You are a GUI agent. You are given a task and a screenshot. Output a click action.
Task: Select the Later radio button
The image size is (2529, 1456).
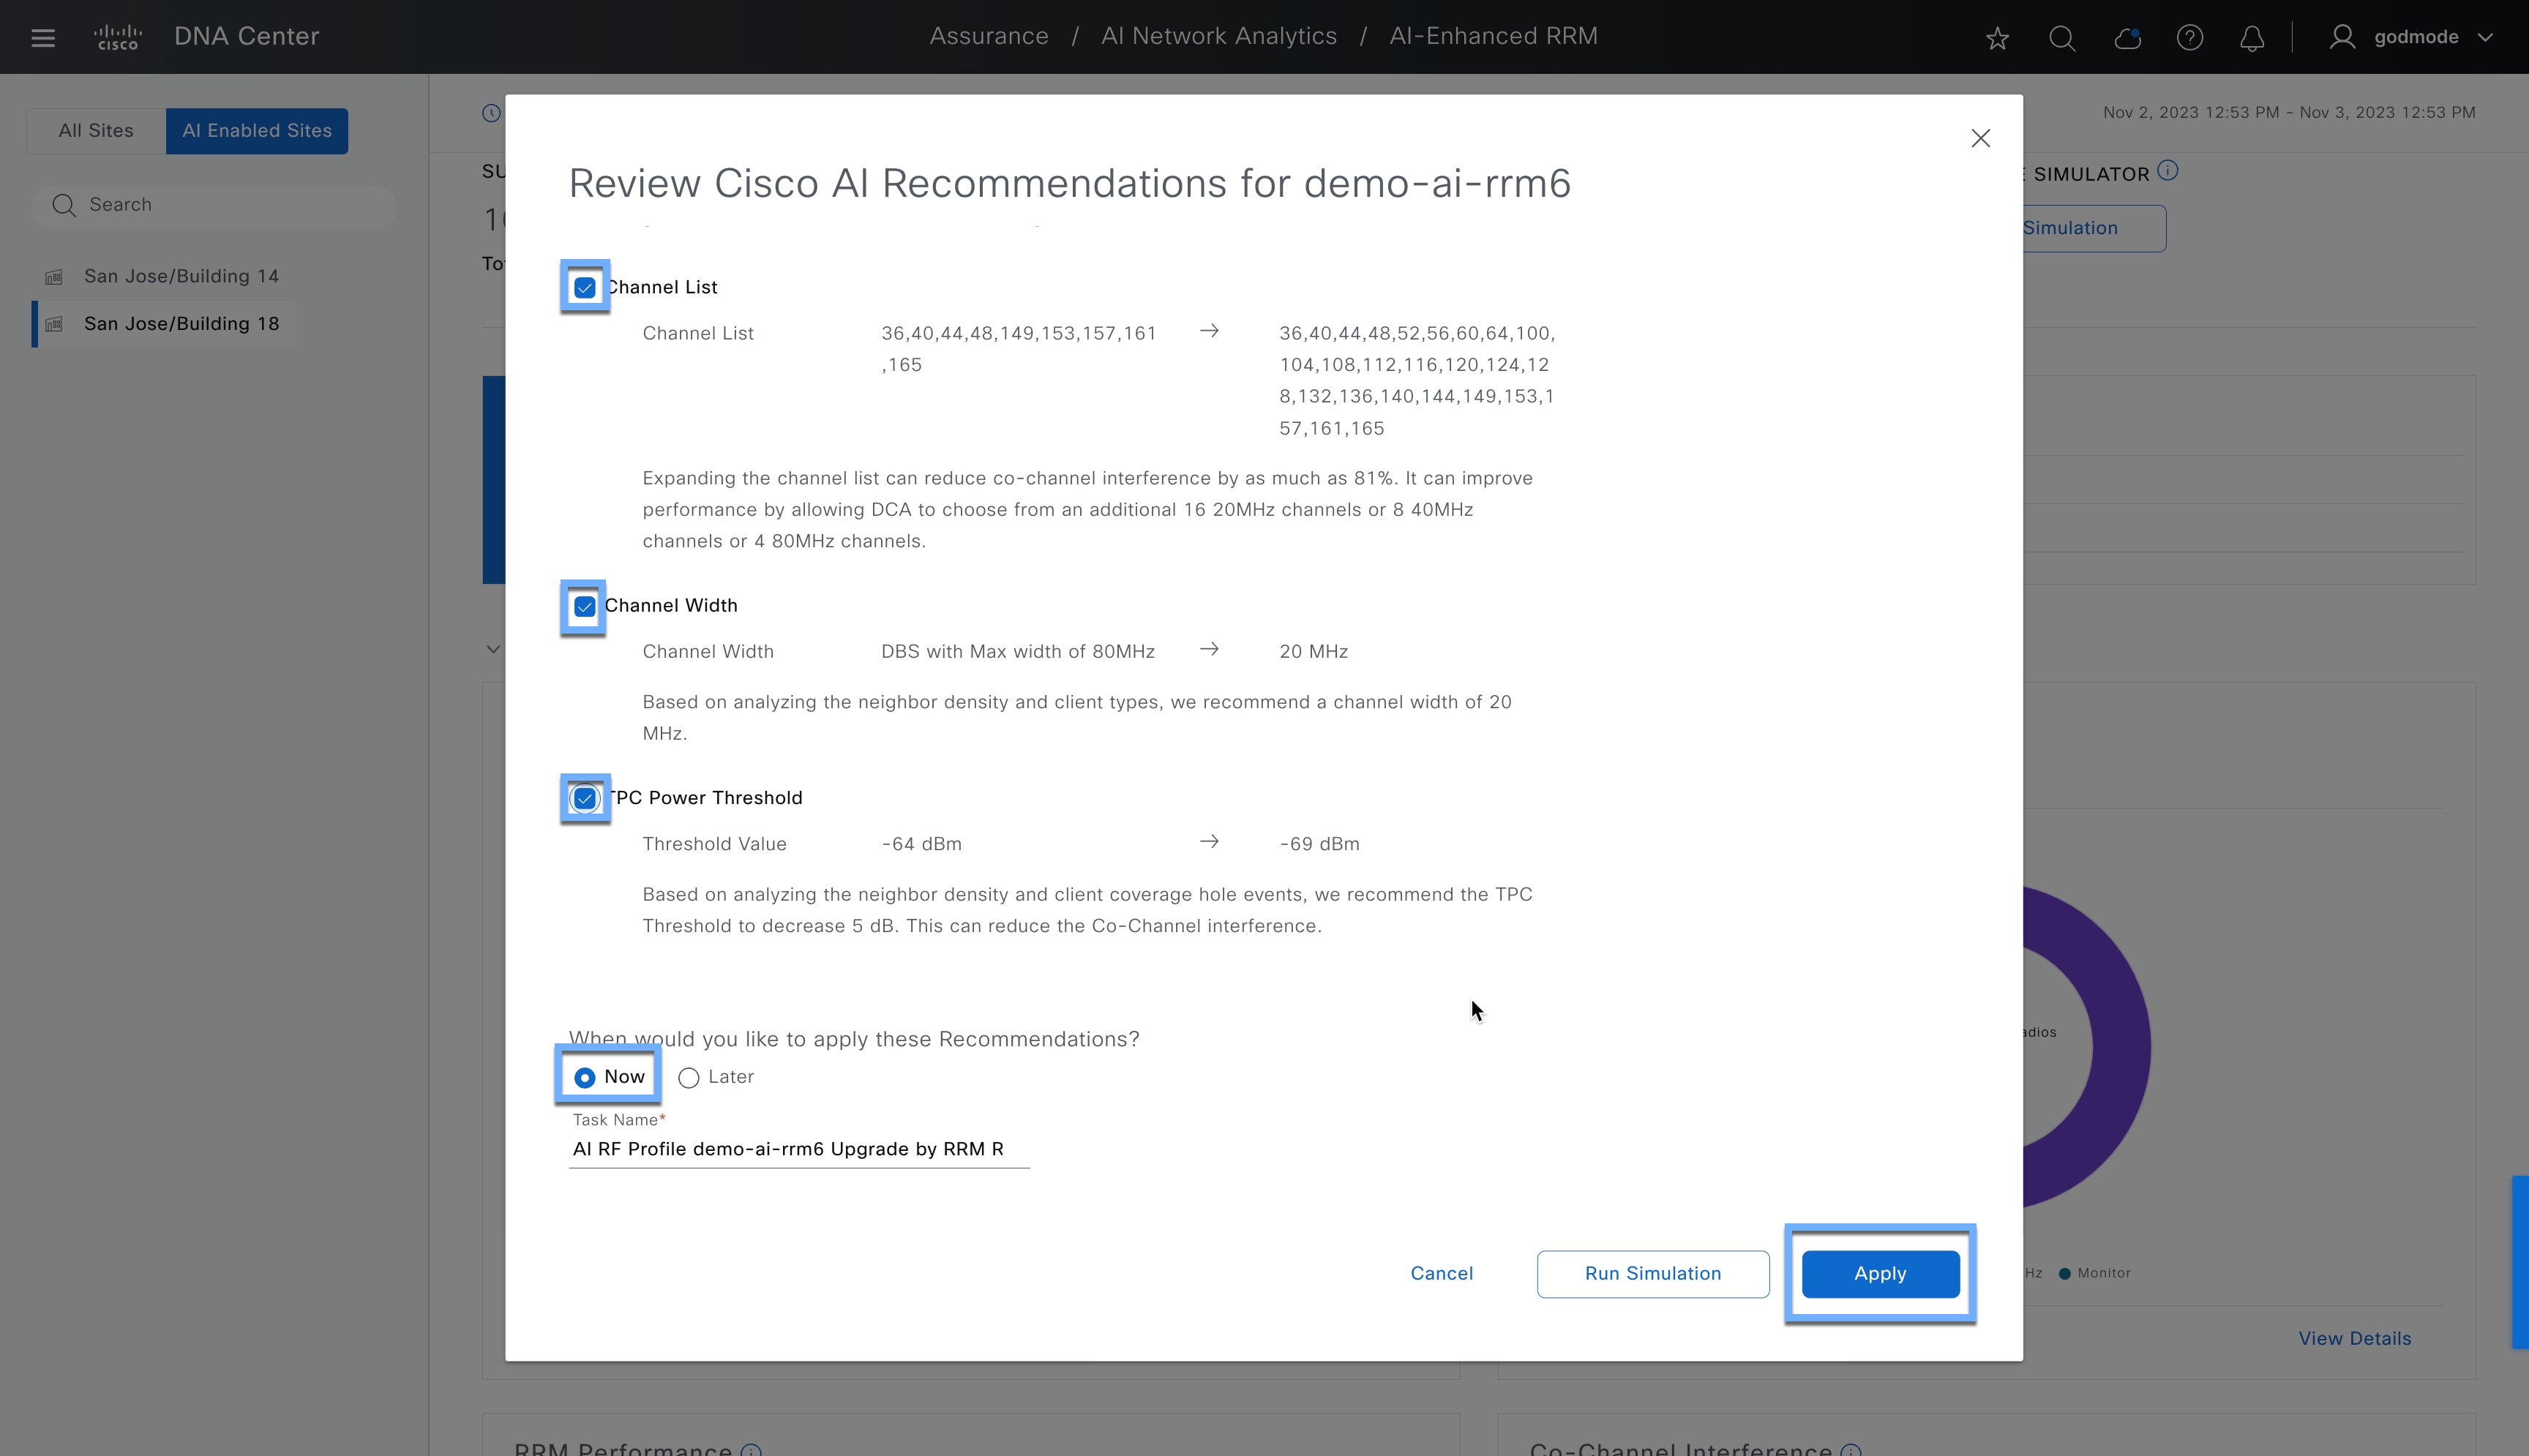(688, 1077)
